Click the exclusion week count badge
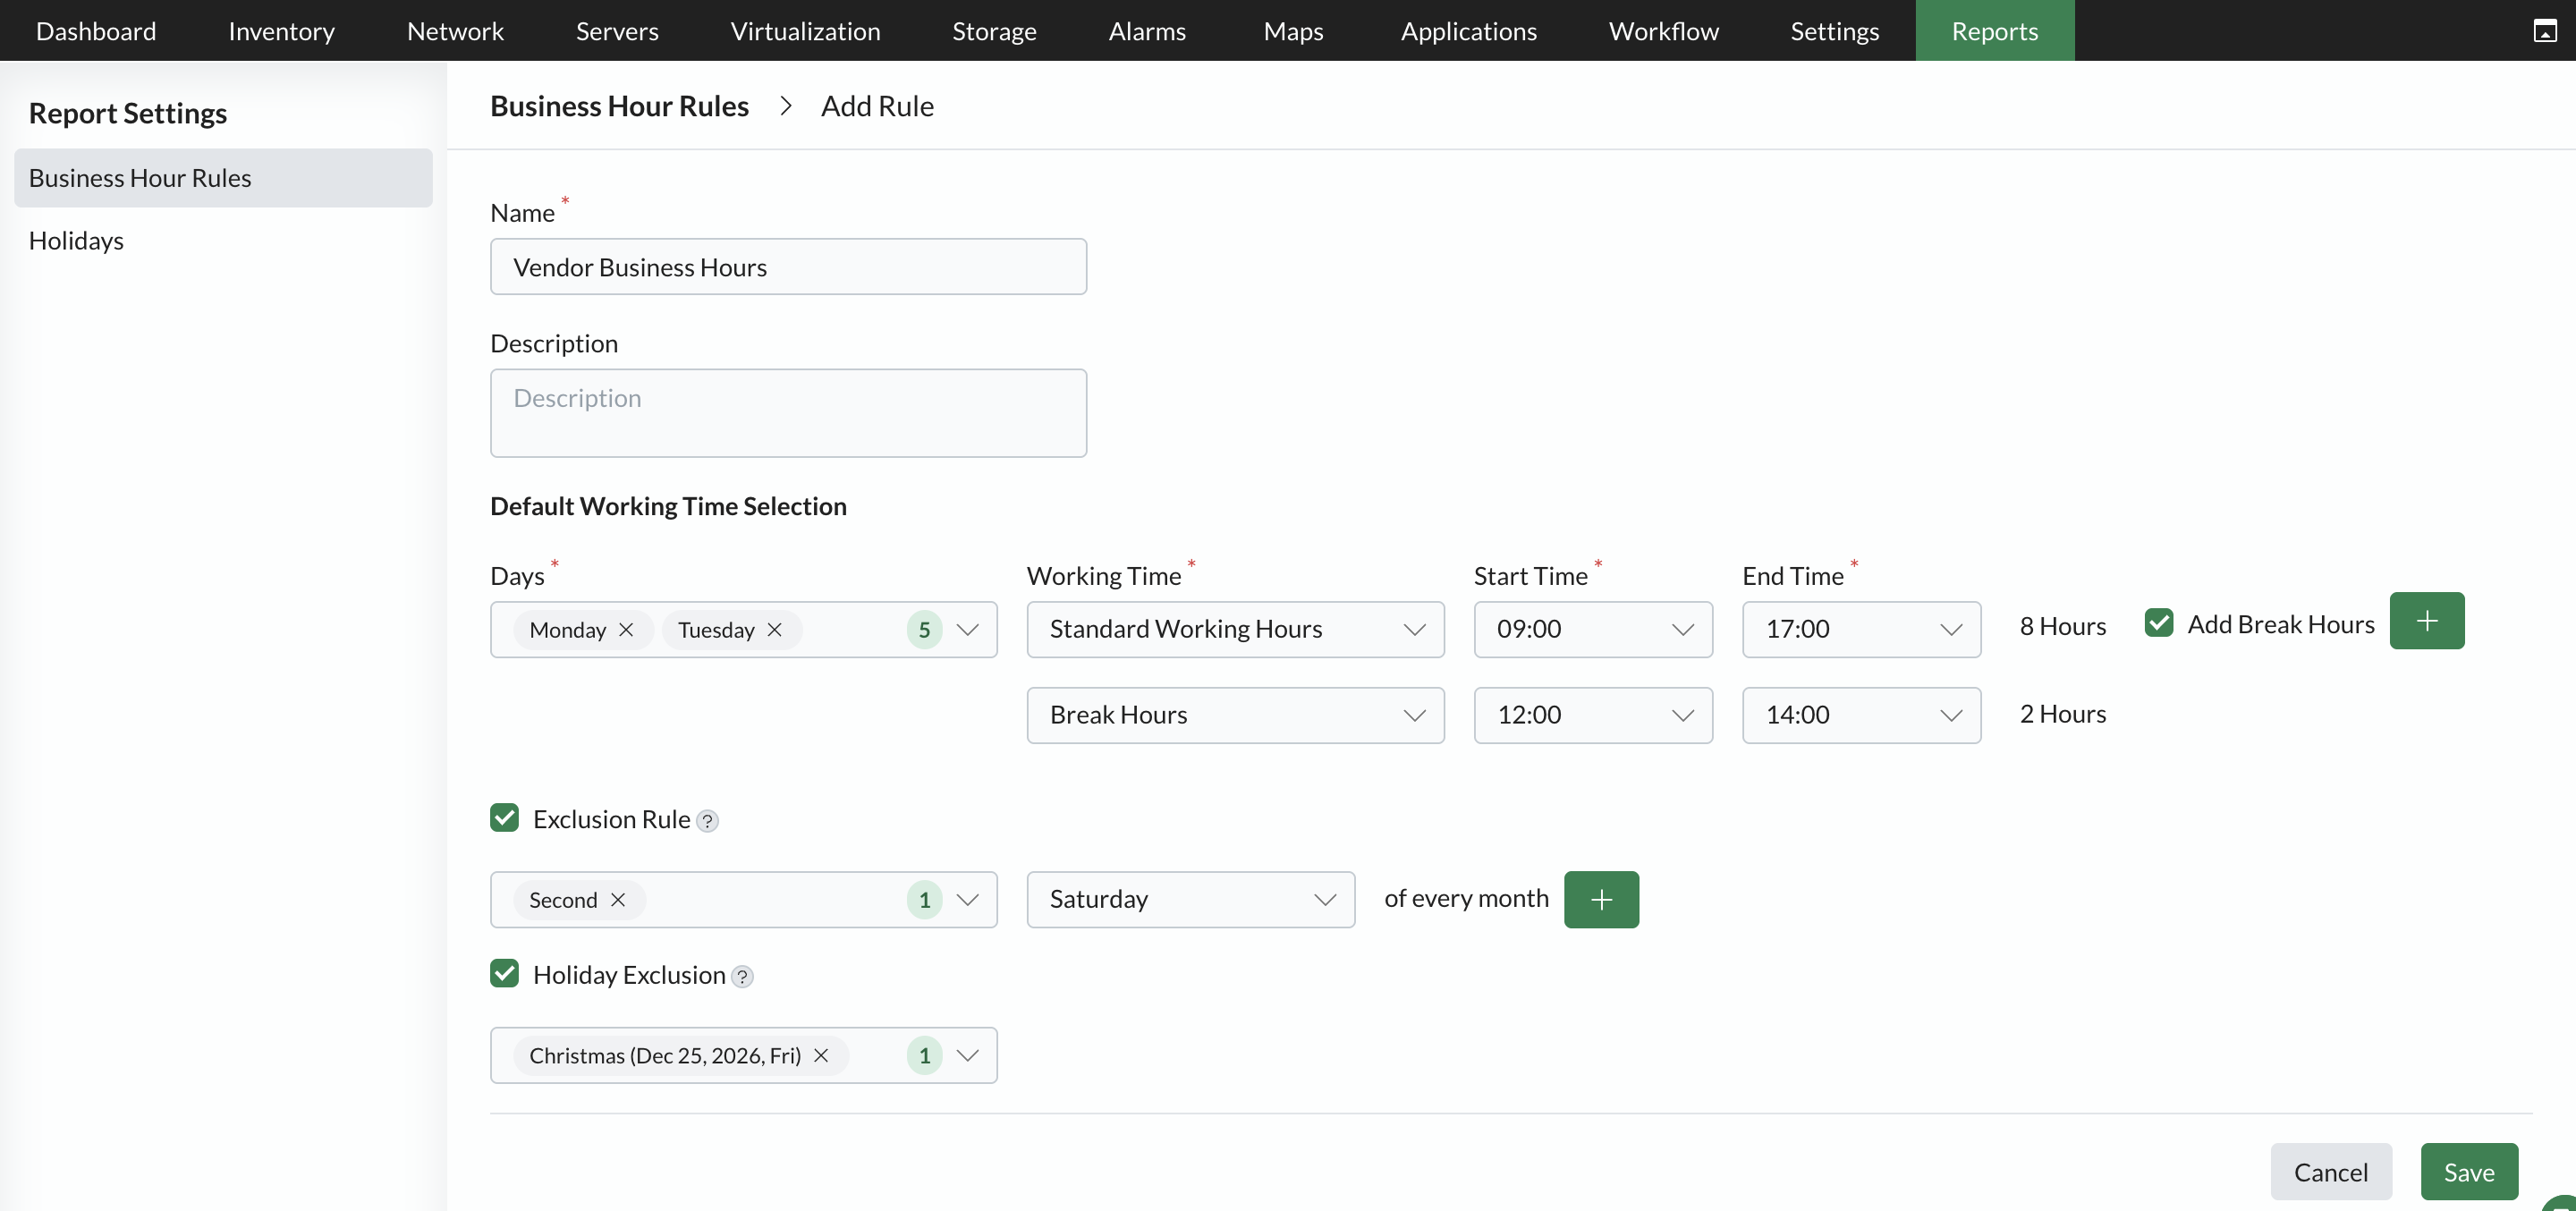This screenshot has width=2576, height=1211. [x=924, y=900]
